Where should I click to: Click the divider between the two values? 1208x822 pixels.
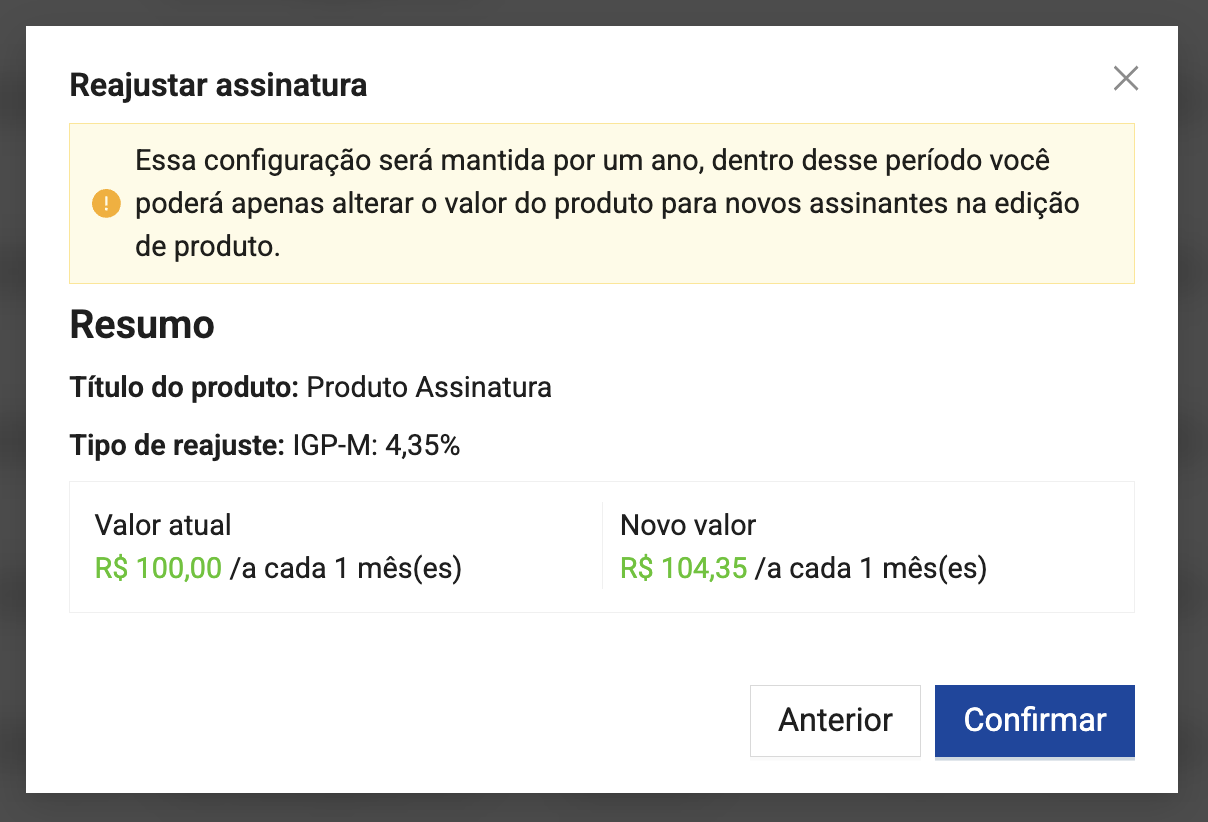coord(603,546)
